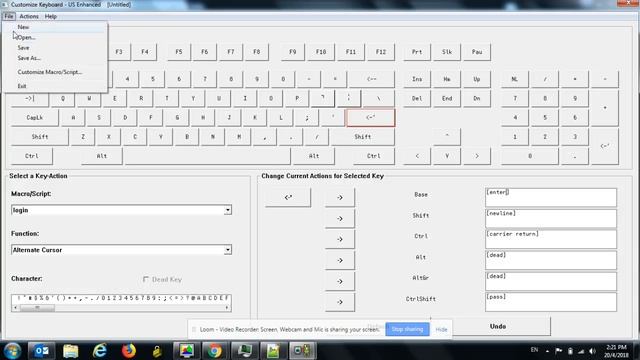Select the Slk key
Viewport: 640px width, 360px height.
[x=447, y=52]
